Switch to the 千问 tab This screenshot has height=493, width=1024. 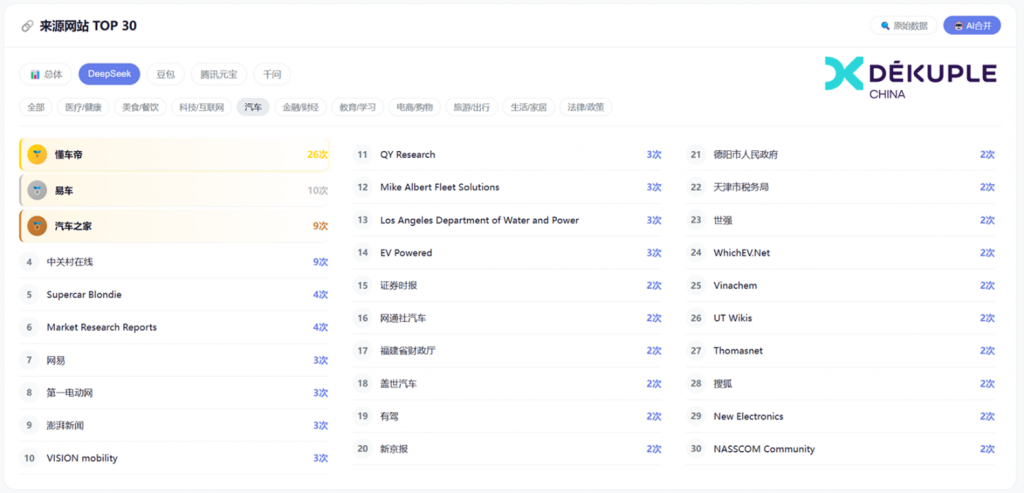272,74
